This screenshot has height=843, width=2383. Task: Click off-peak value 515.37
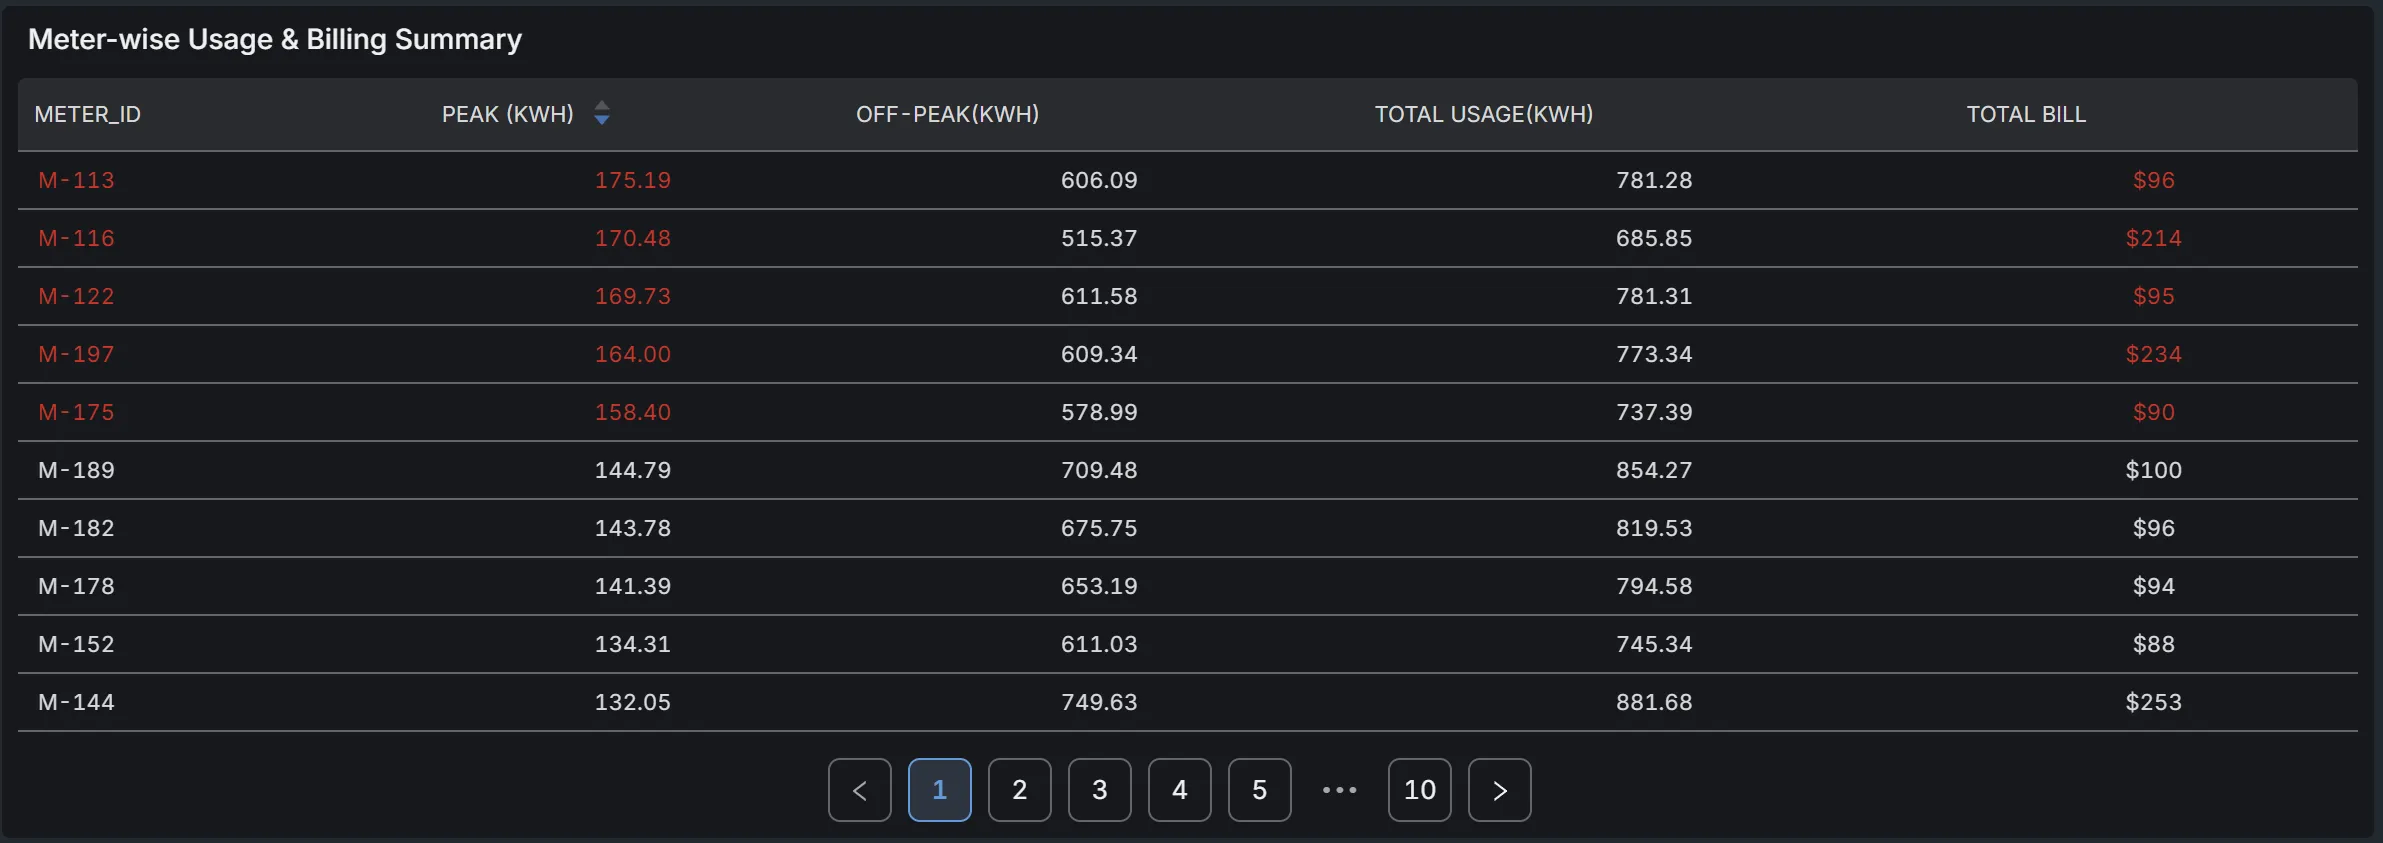point(1099,238)
